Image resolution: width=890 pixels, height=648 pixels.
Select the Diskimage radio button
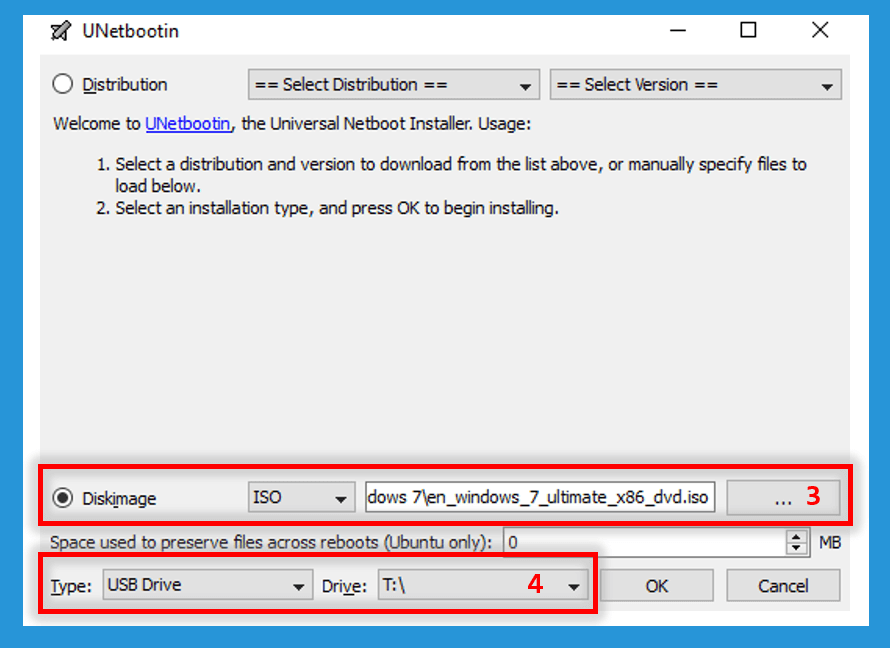coord(62,498)
